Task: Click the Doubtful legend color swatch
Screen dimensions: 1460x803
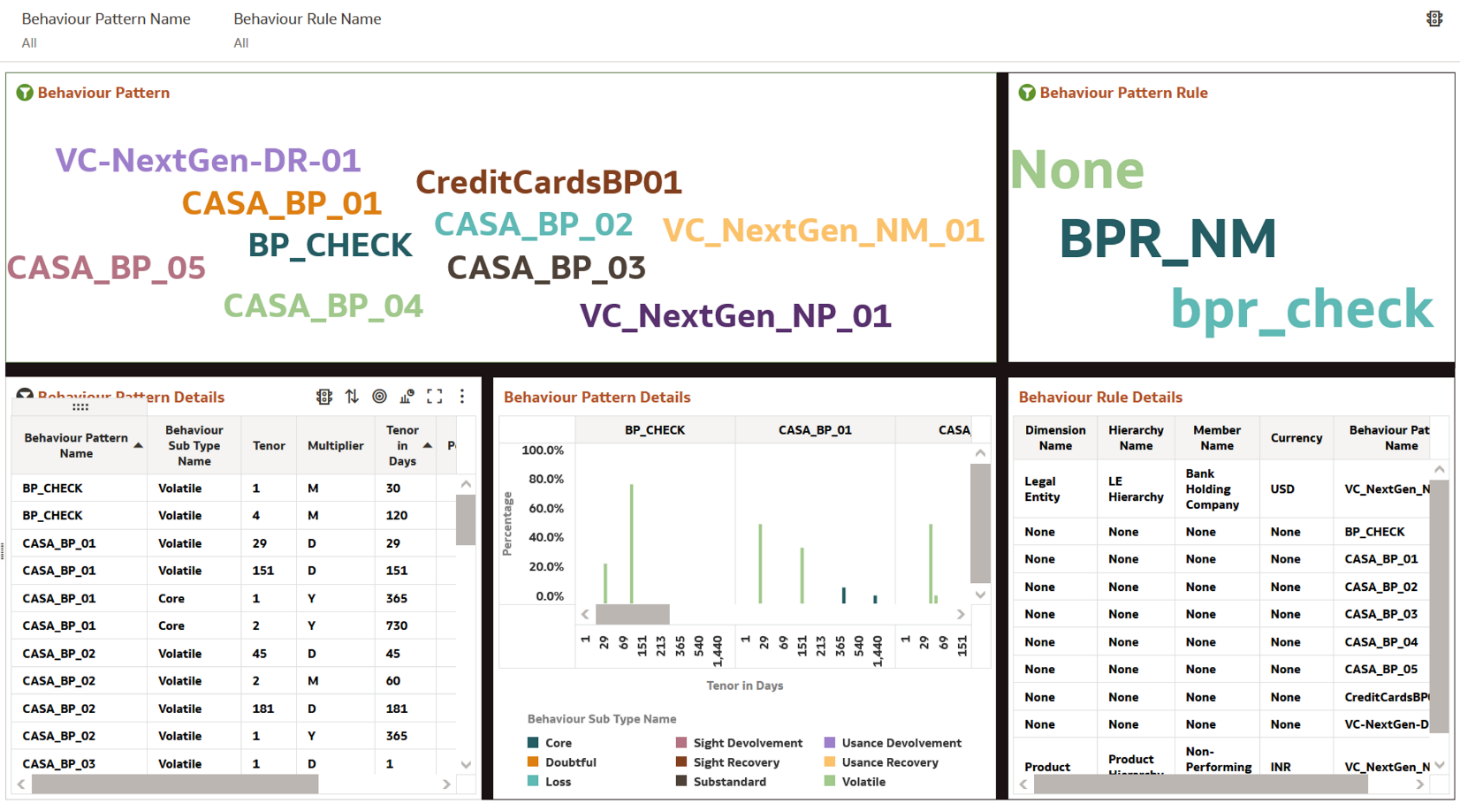Action: (533, 762)
